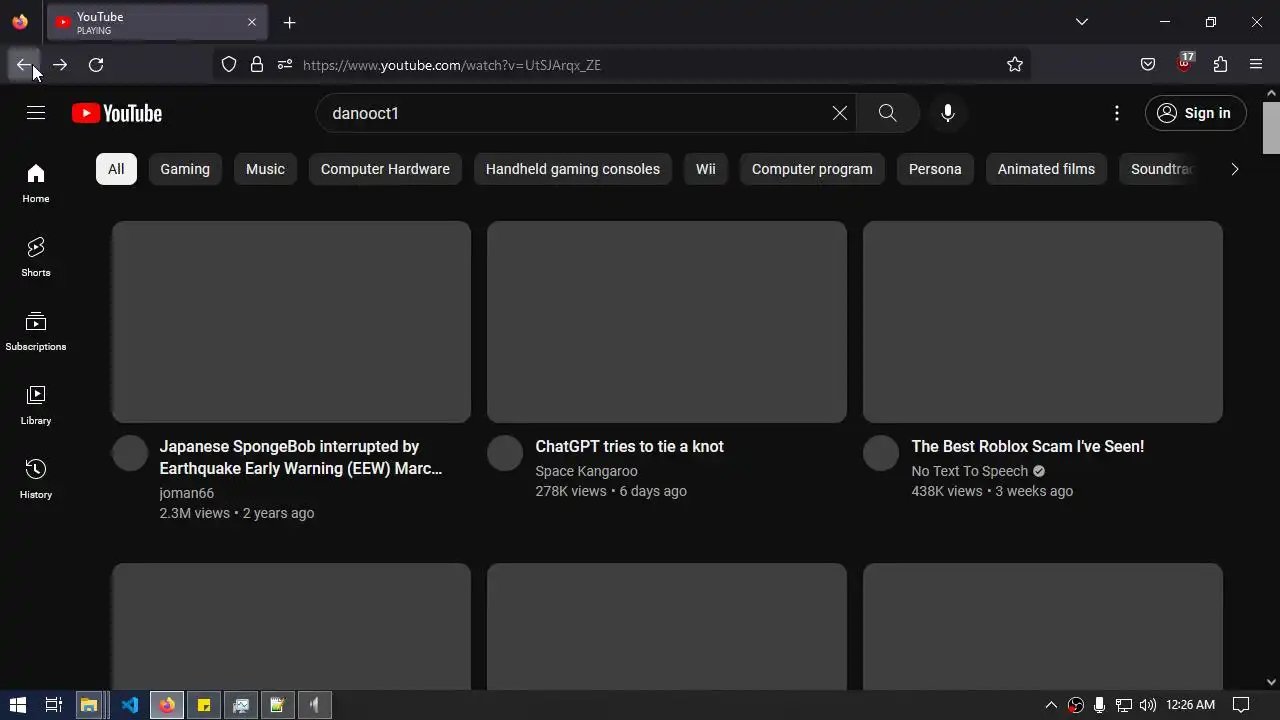Open the tracking protection shield icon
Screen dimensions: 1280x720
pyautogui.click(x=229, y=65)
